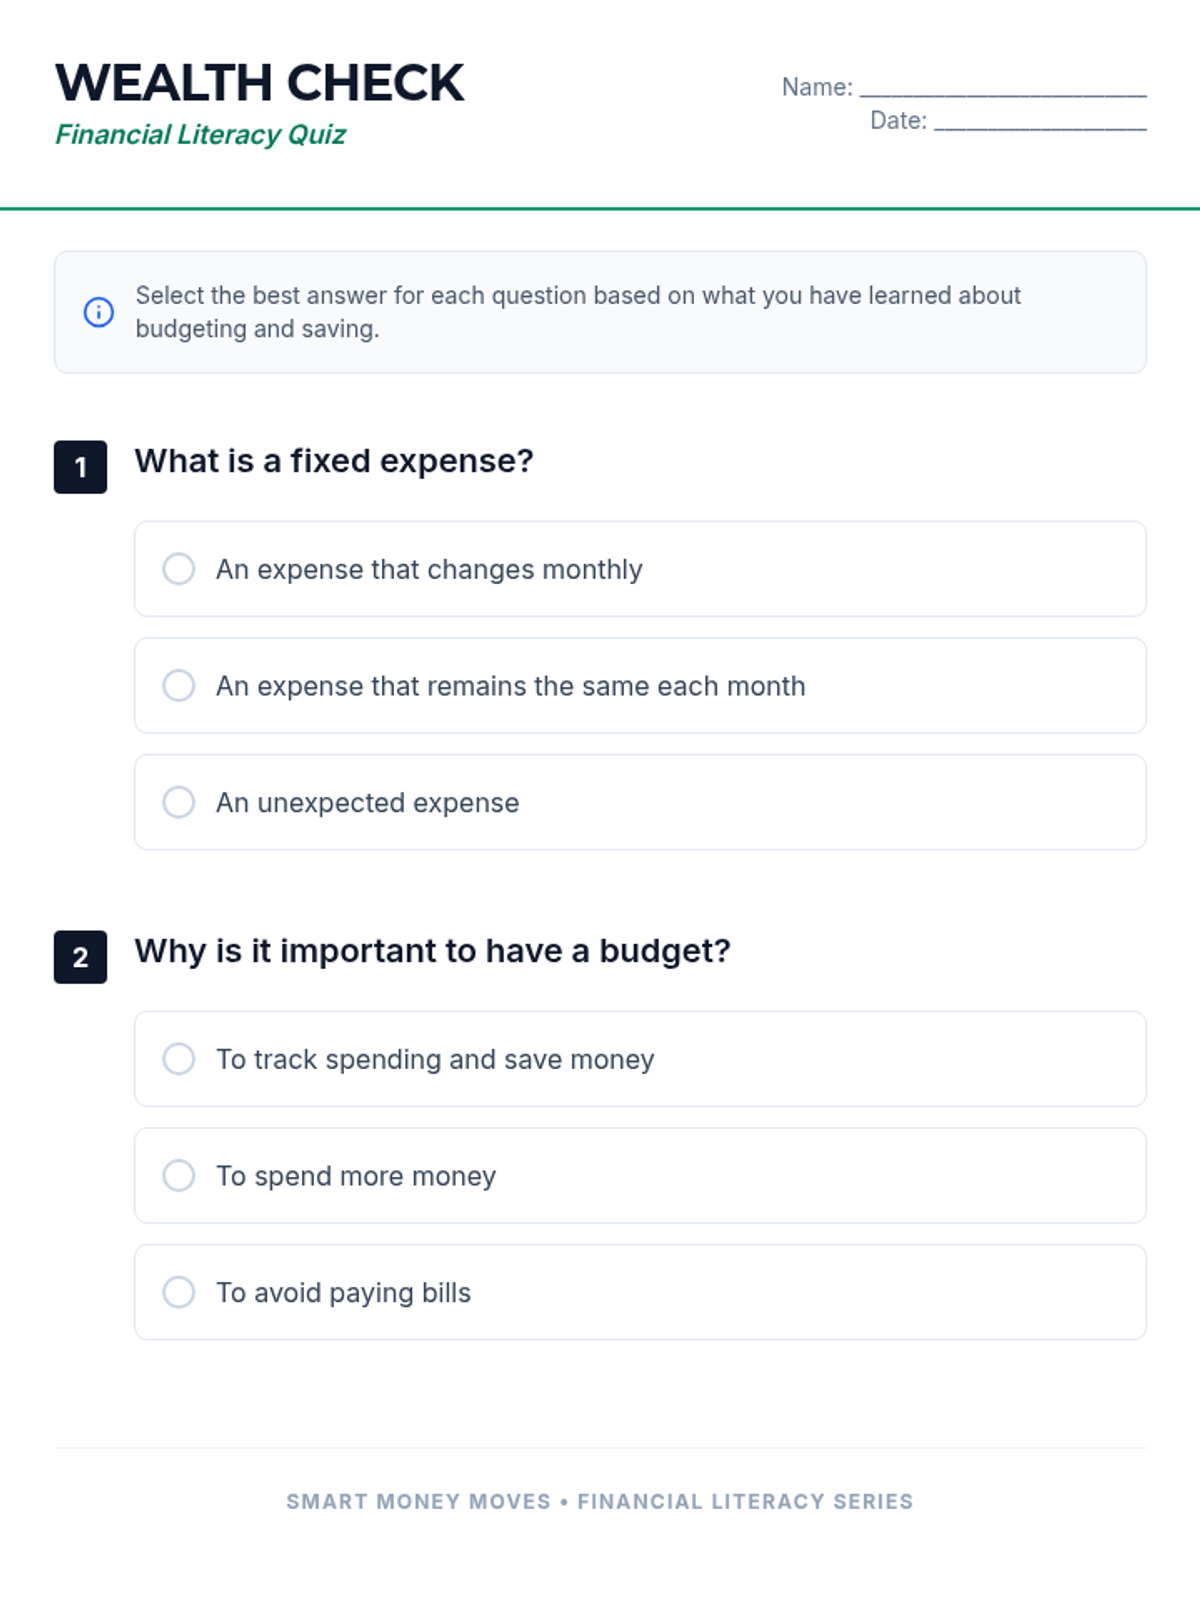Select the "An unexpected expense" radio button

click(x=179, y=802)
